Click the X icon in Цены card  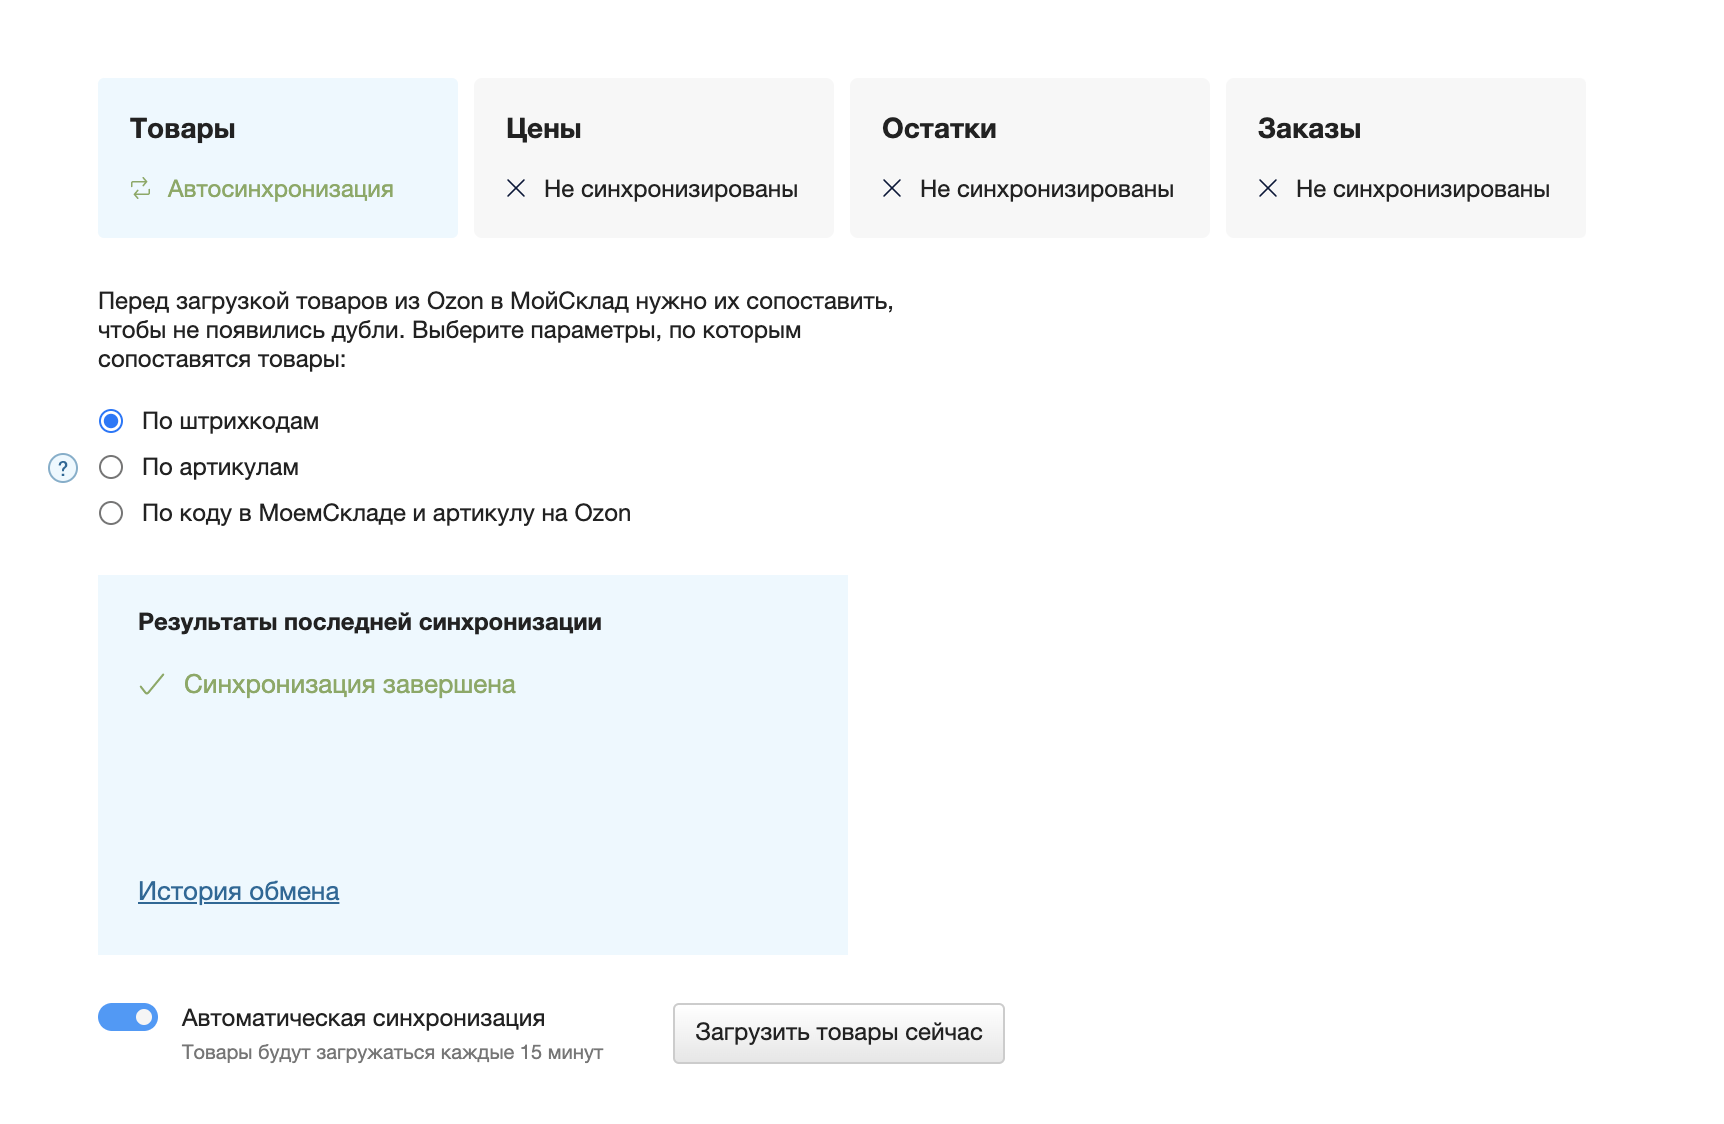coord(516,188)
